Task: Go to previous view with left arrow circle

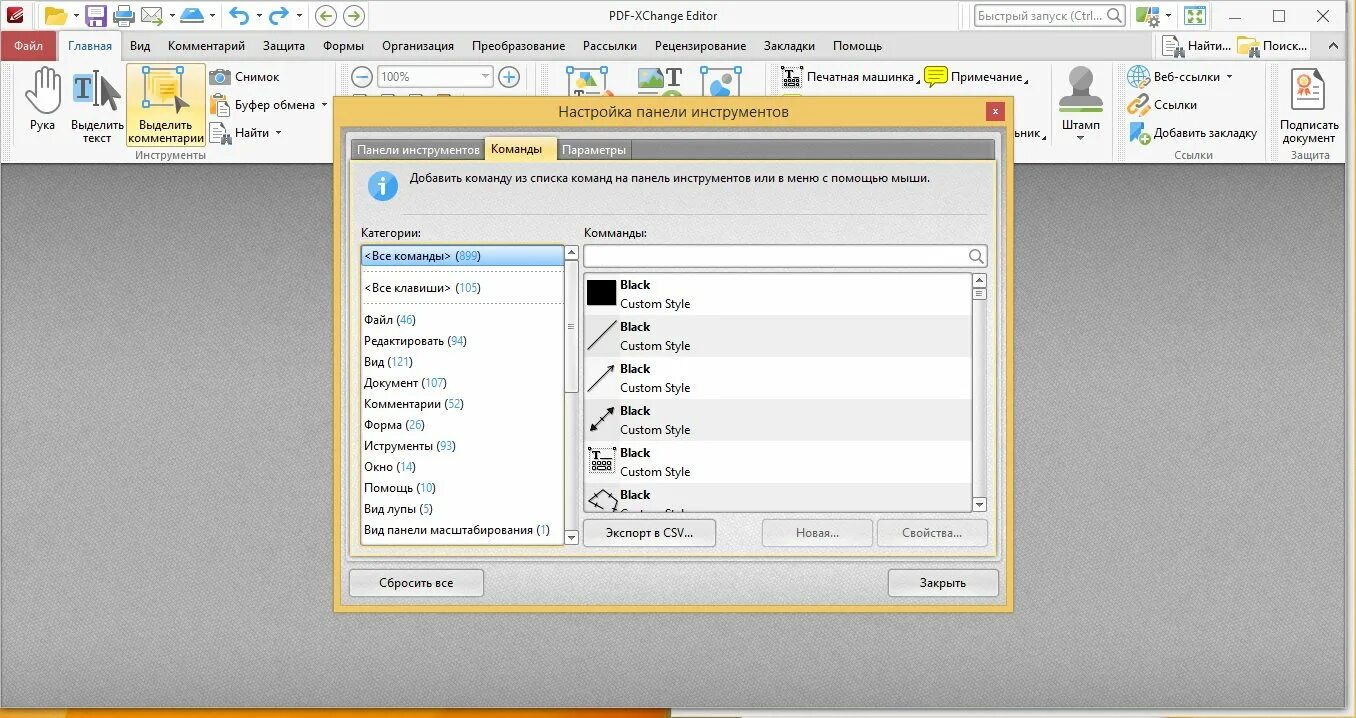Action: [x=325, y=16]
